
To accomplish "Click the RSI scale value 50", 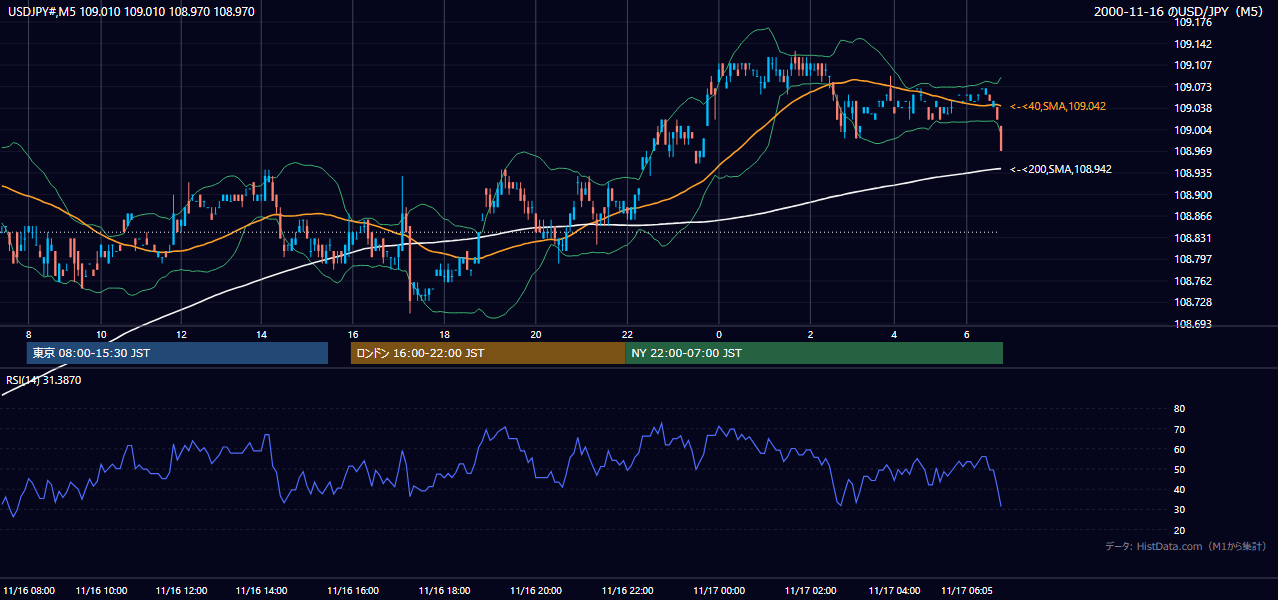I will pos(1179,469).
